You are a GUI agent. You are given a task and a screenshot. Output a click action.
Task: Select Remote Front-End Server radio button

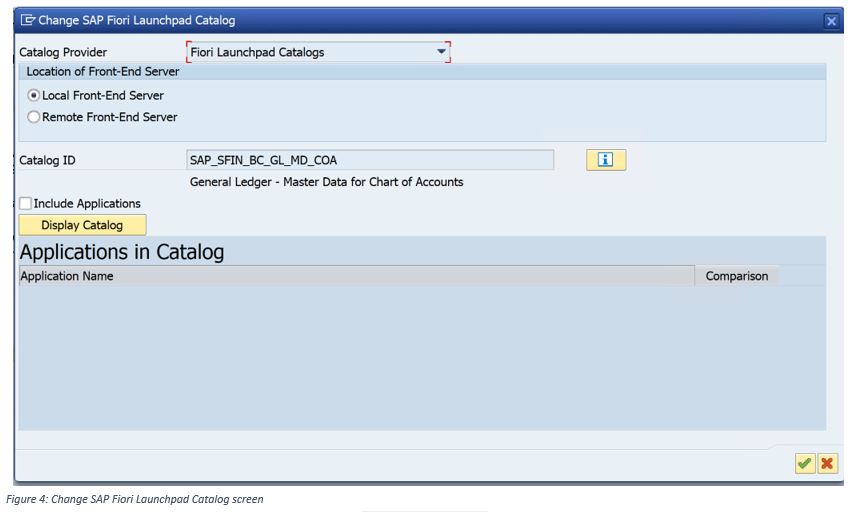tap(34, 117)
